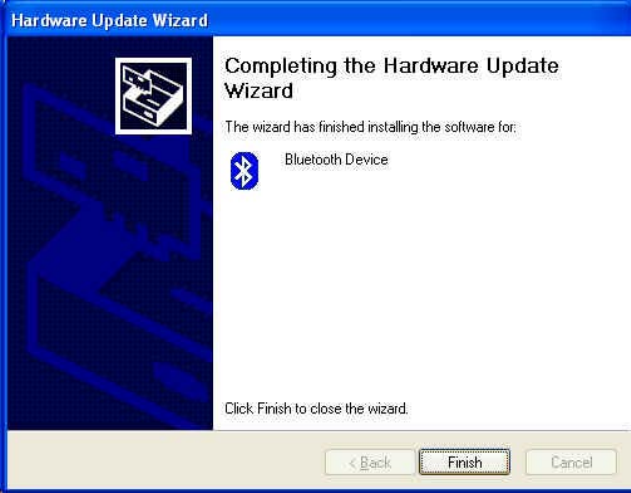Click the hardware installation icon in sidebar
Screen dimensions: 631x493
pyautogui.click(x=153, y=96)
